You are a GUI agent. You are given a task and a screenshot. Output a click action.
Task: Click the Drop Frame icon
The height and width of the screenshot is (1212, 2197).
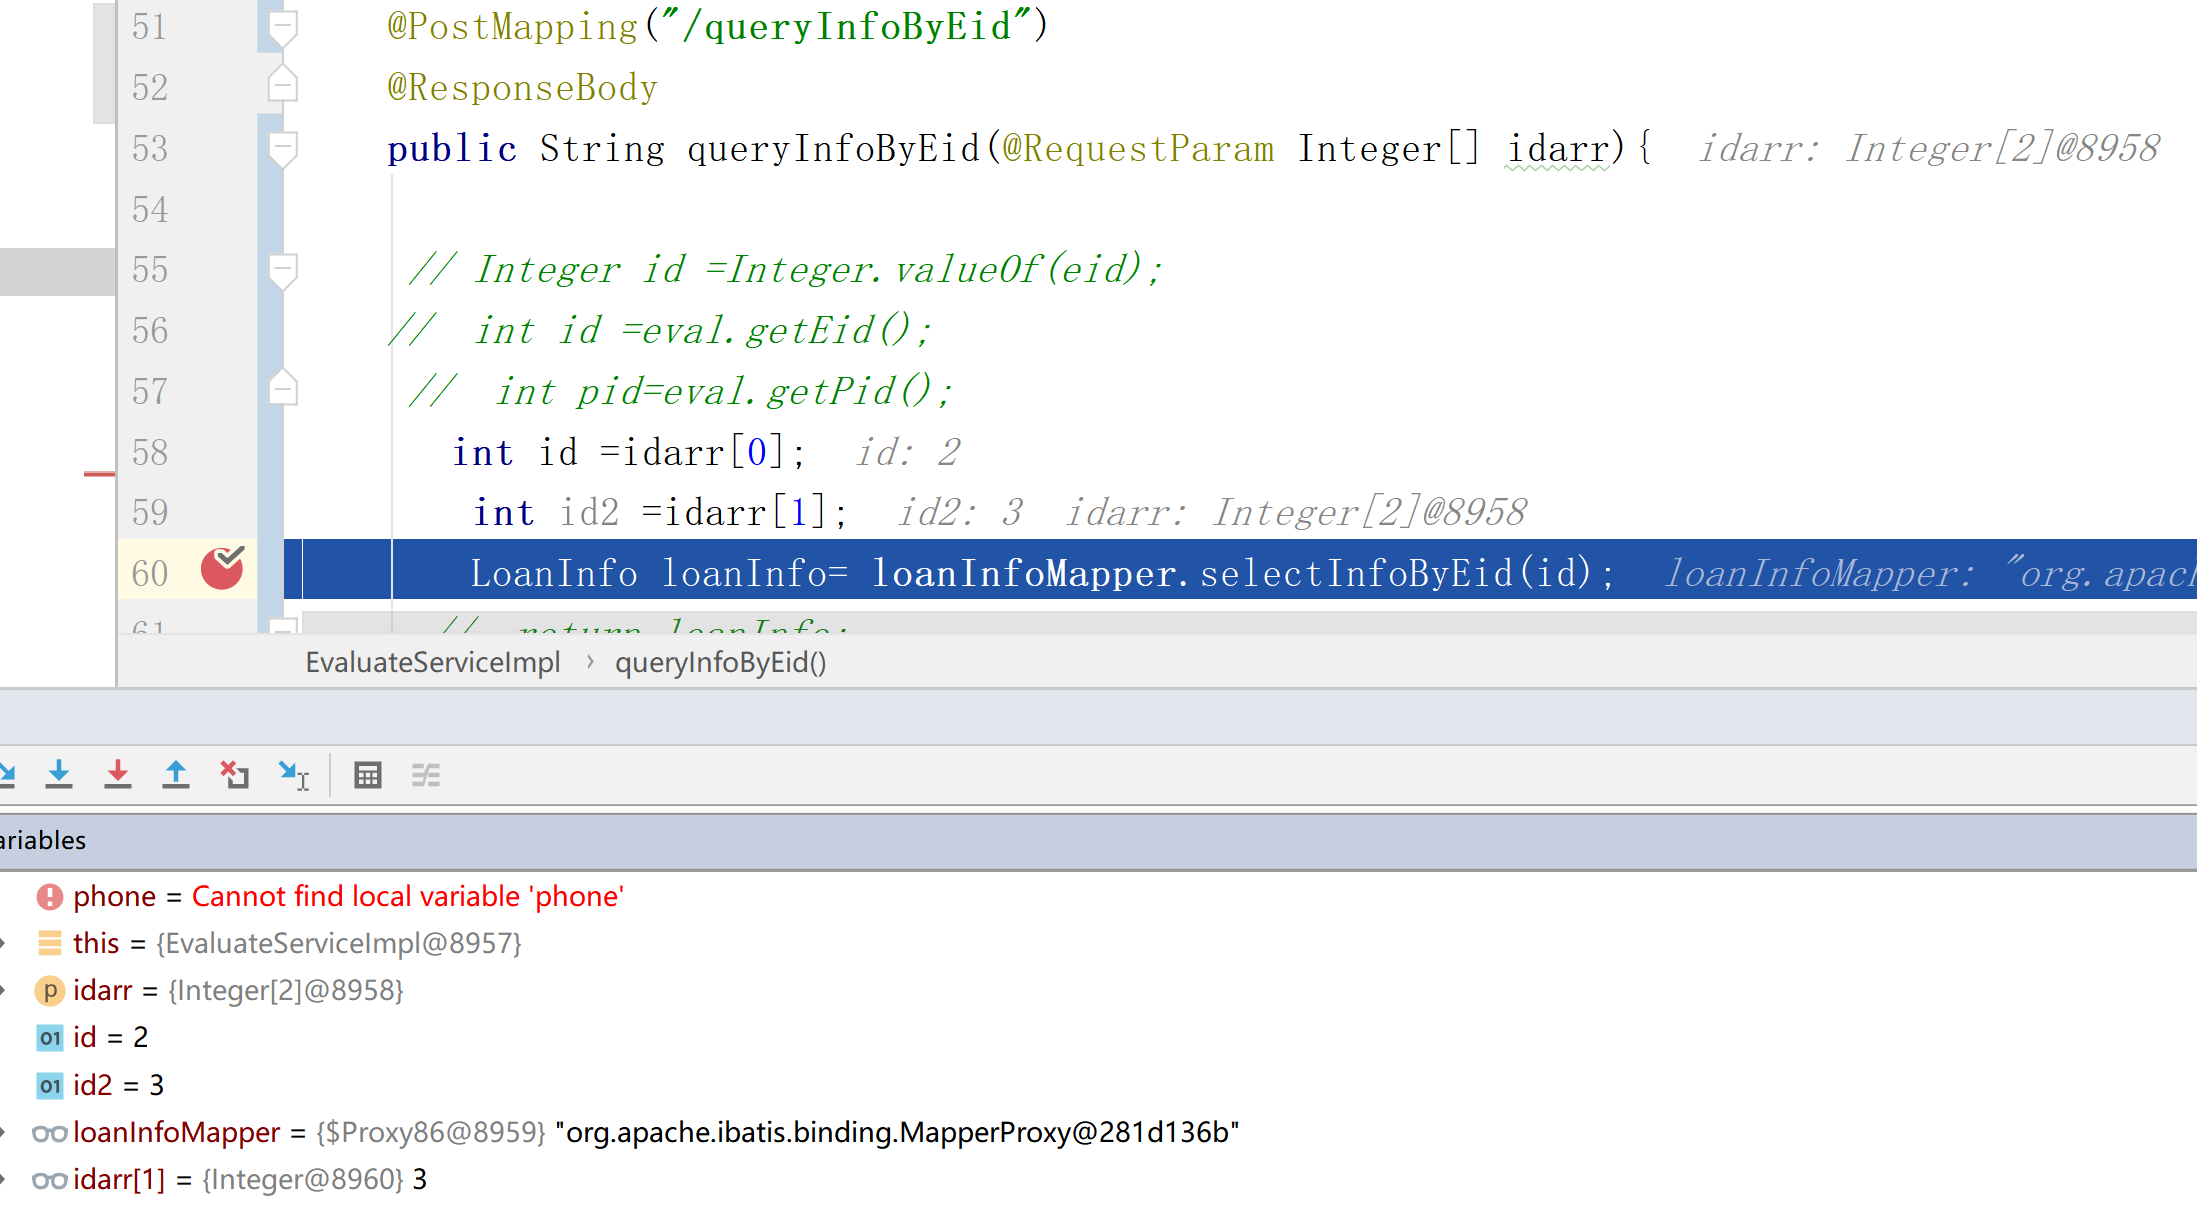pyautogui.click(x=234, y=775)
